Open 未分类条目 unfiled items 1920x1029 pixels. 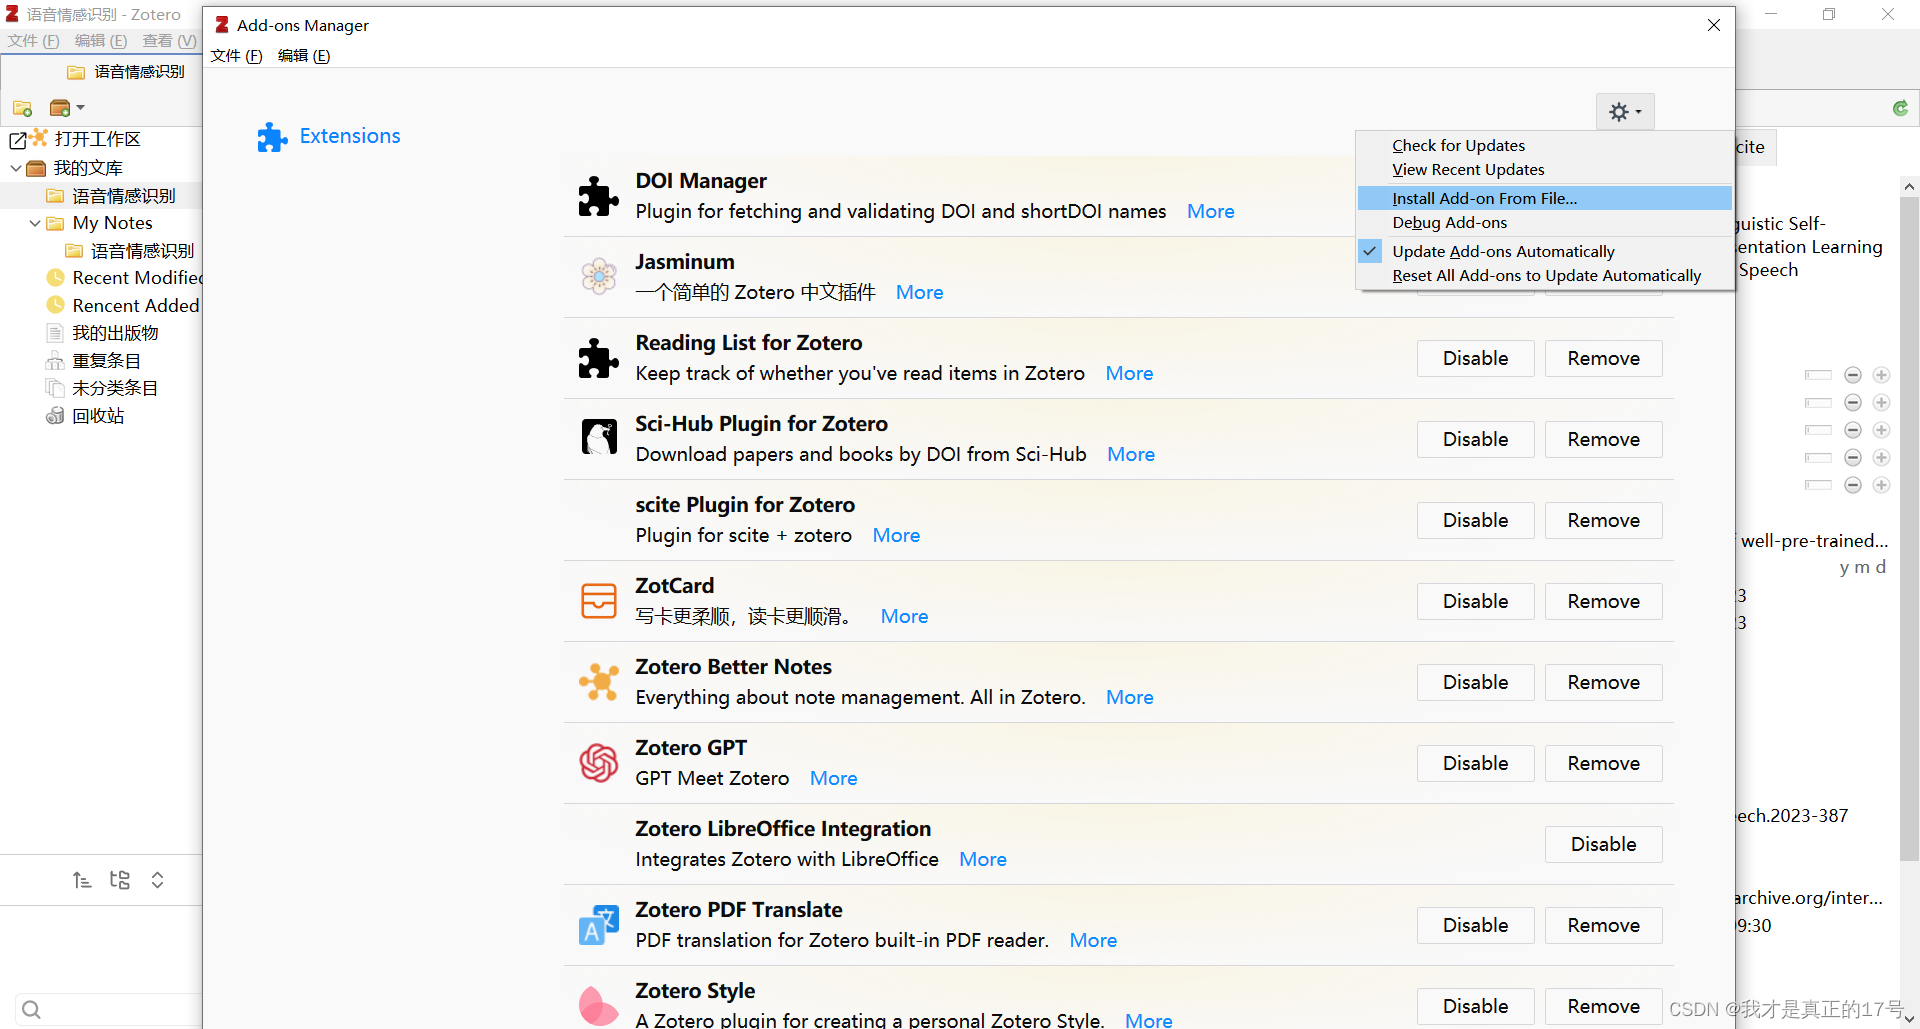115,388
